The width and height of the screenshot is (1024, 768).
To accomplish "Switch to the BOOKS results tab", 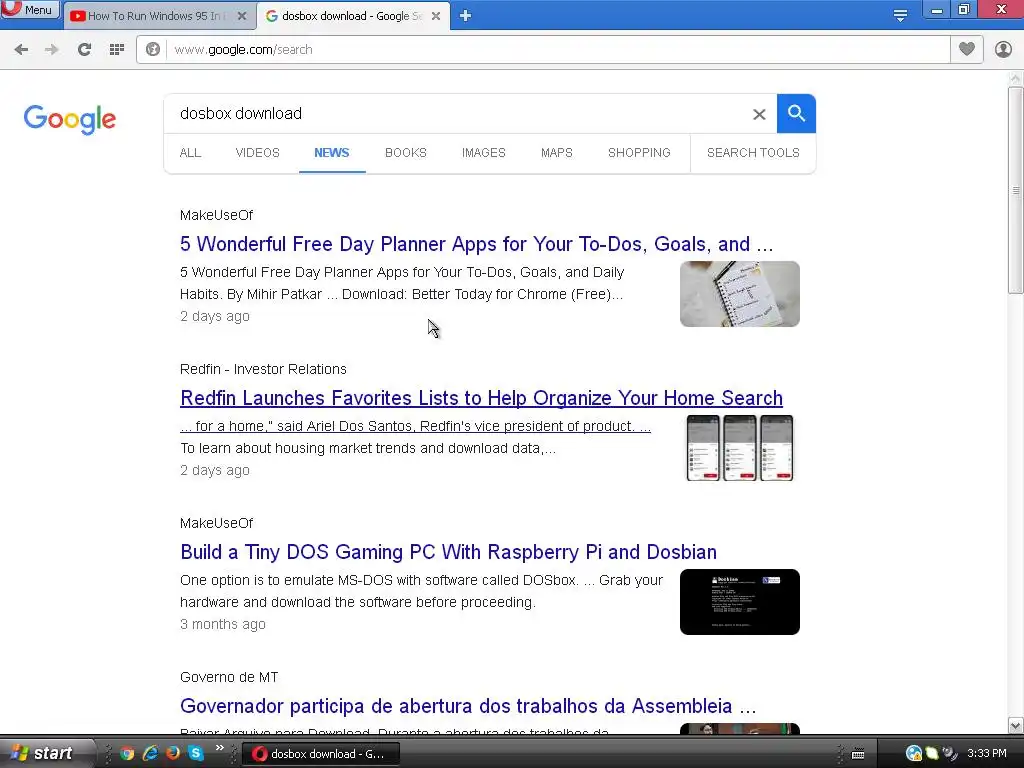I will pyautogui.click(x=406, y=153).
